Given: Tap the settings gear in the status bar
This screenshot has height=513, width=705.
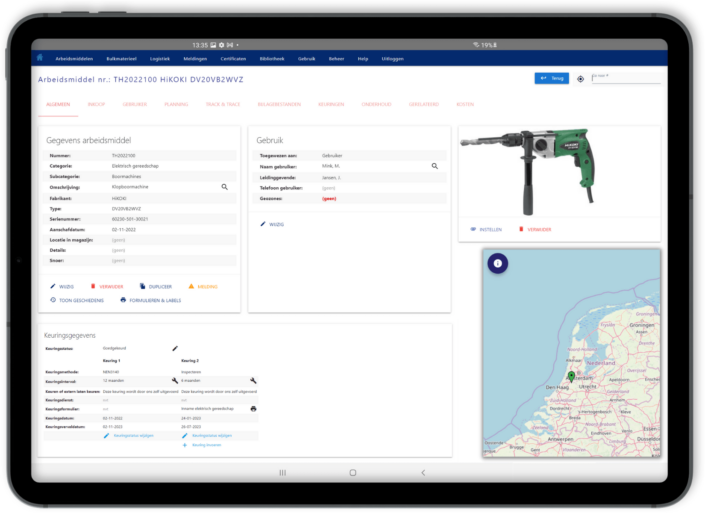Looking at the screenshot, I should click(221, 45).
